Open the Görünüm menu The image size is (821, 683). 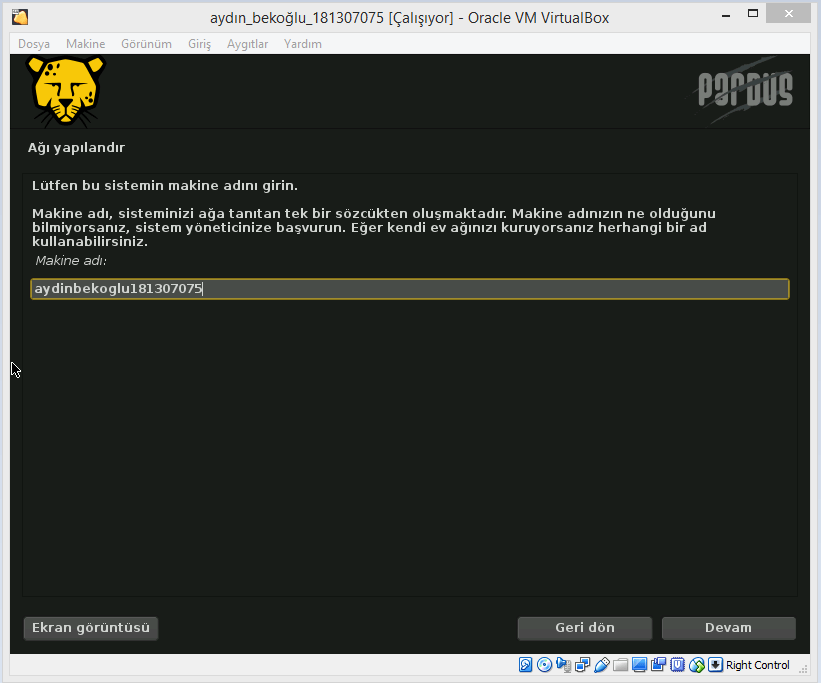point(147,44)
